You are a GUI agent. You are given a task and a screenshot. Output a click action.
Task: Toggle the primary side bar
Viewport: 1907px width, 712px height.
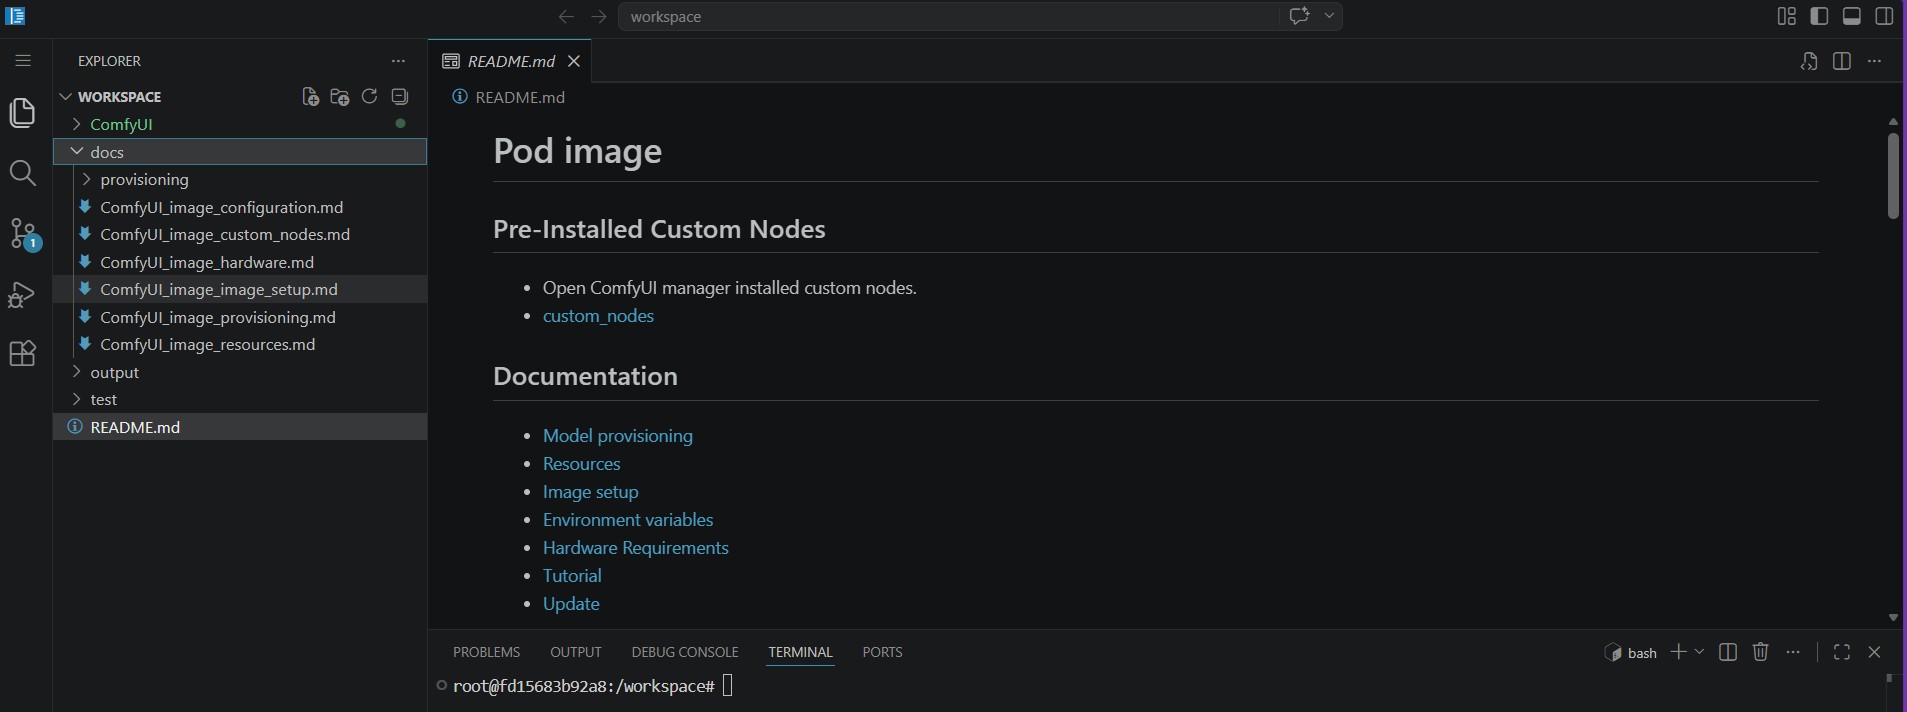coord(1820,16)
